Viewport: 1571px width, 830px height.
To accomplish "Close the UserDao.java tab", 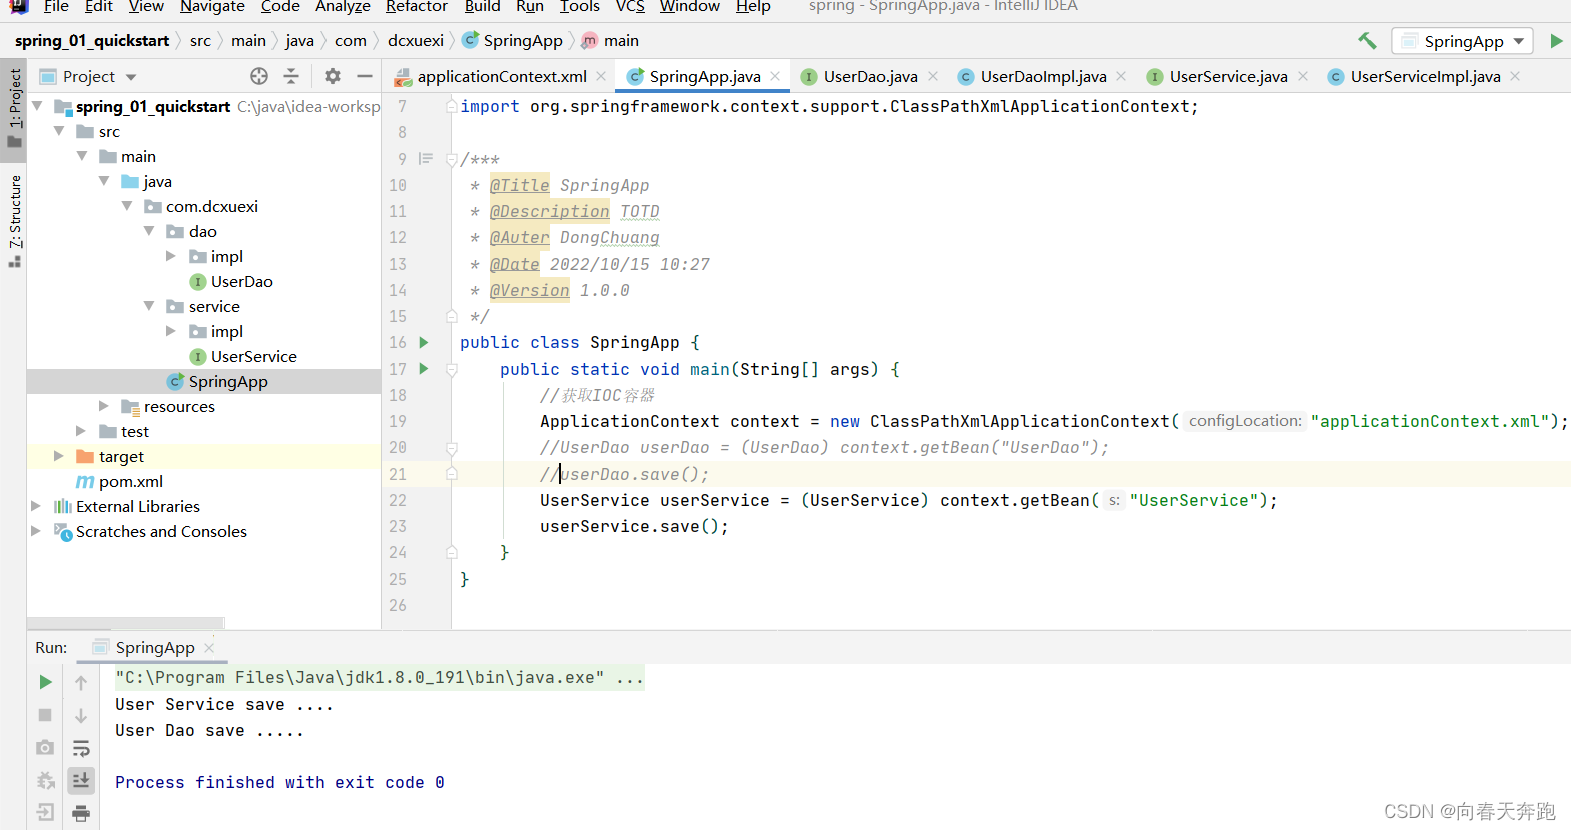I will tap(933, 76).
